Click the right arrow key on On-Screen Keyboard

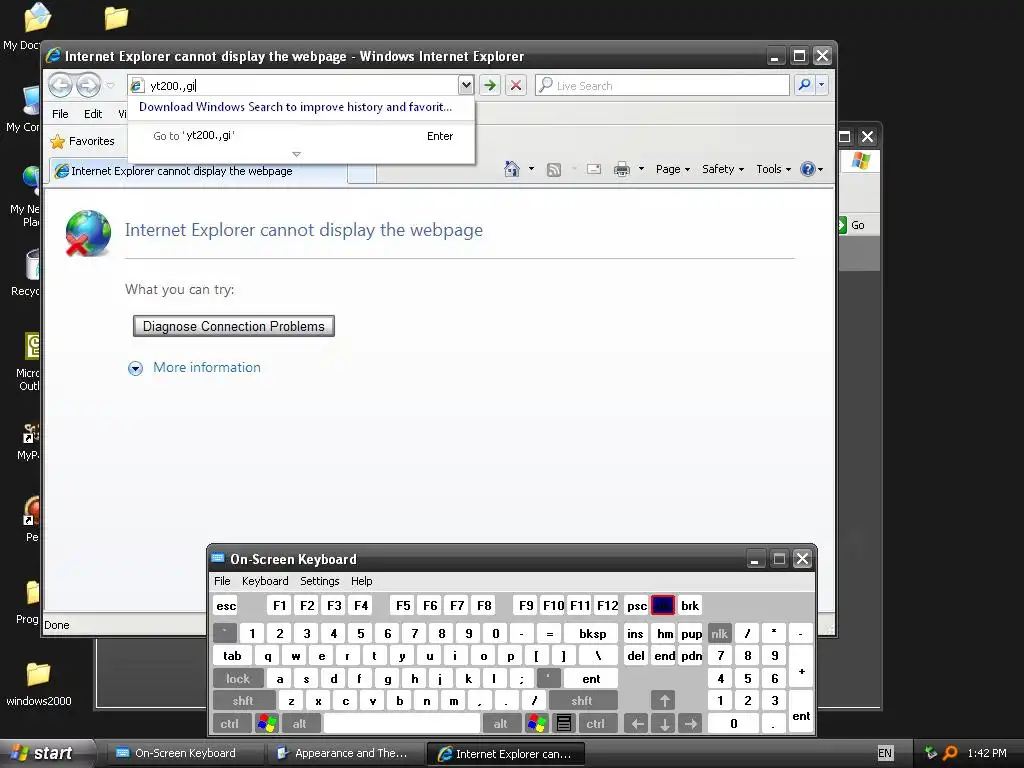pyautogui.click(x=690, y=724)
